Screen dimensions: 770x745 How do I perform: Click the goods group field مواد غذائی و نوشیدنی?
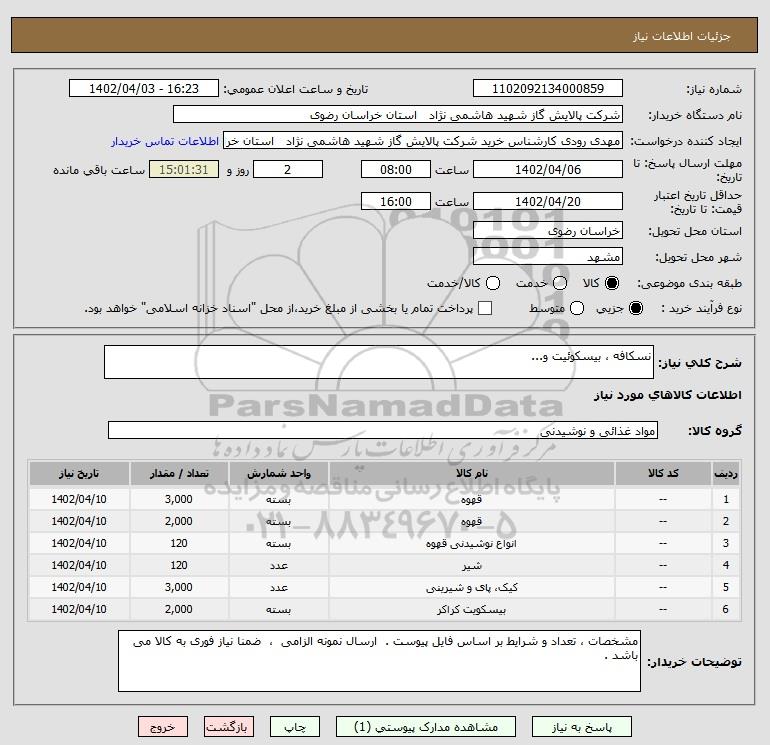tap(383, 430)
